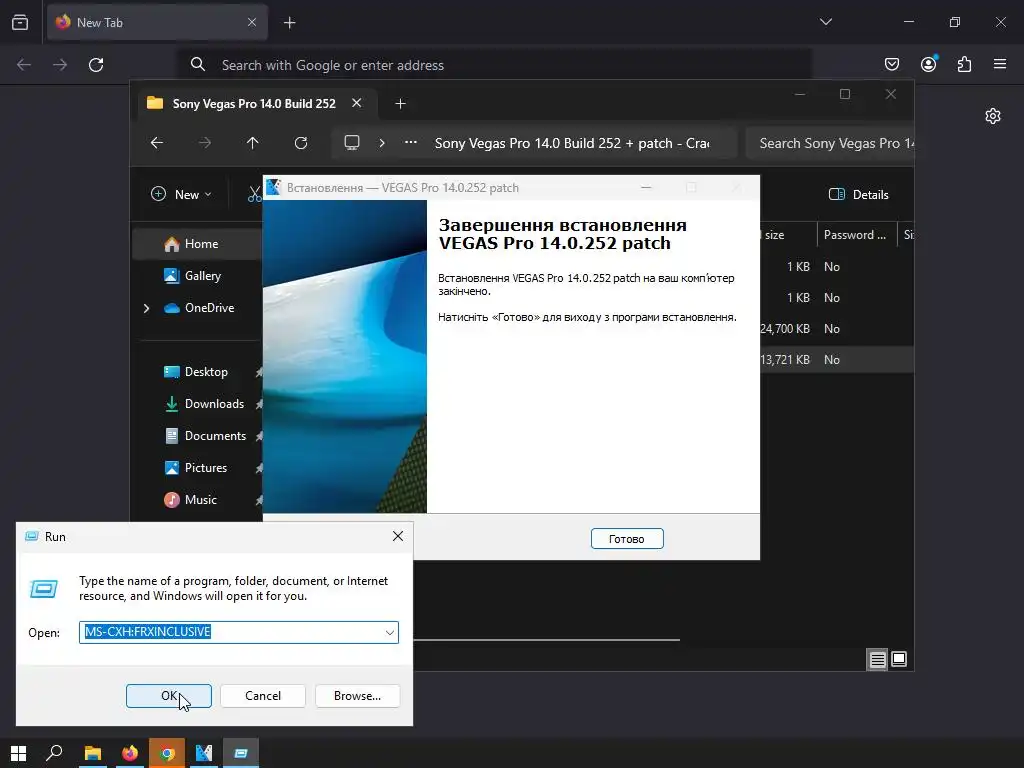Open the Run dialog Open combo dropdown arrow
Image resolution: width=1024 pixels, height=768 pixels.
point(389,632)
